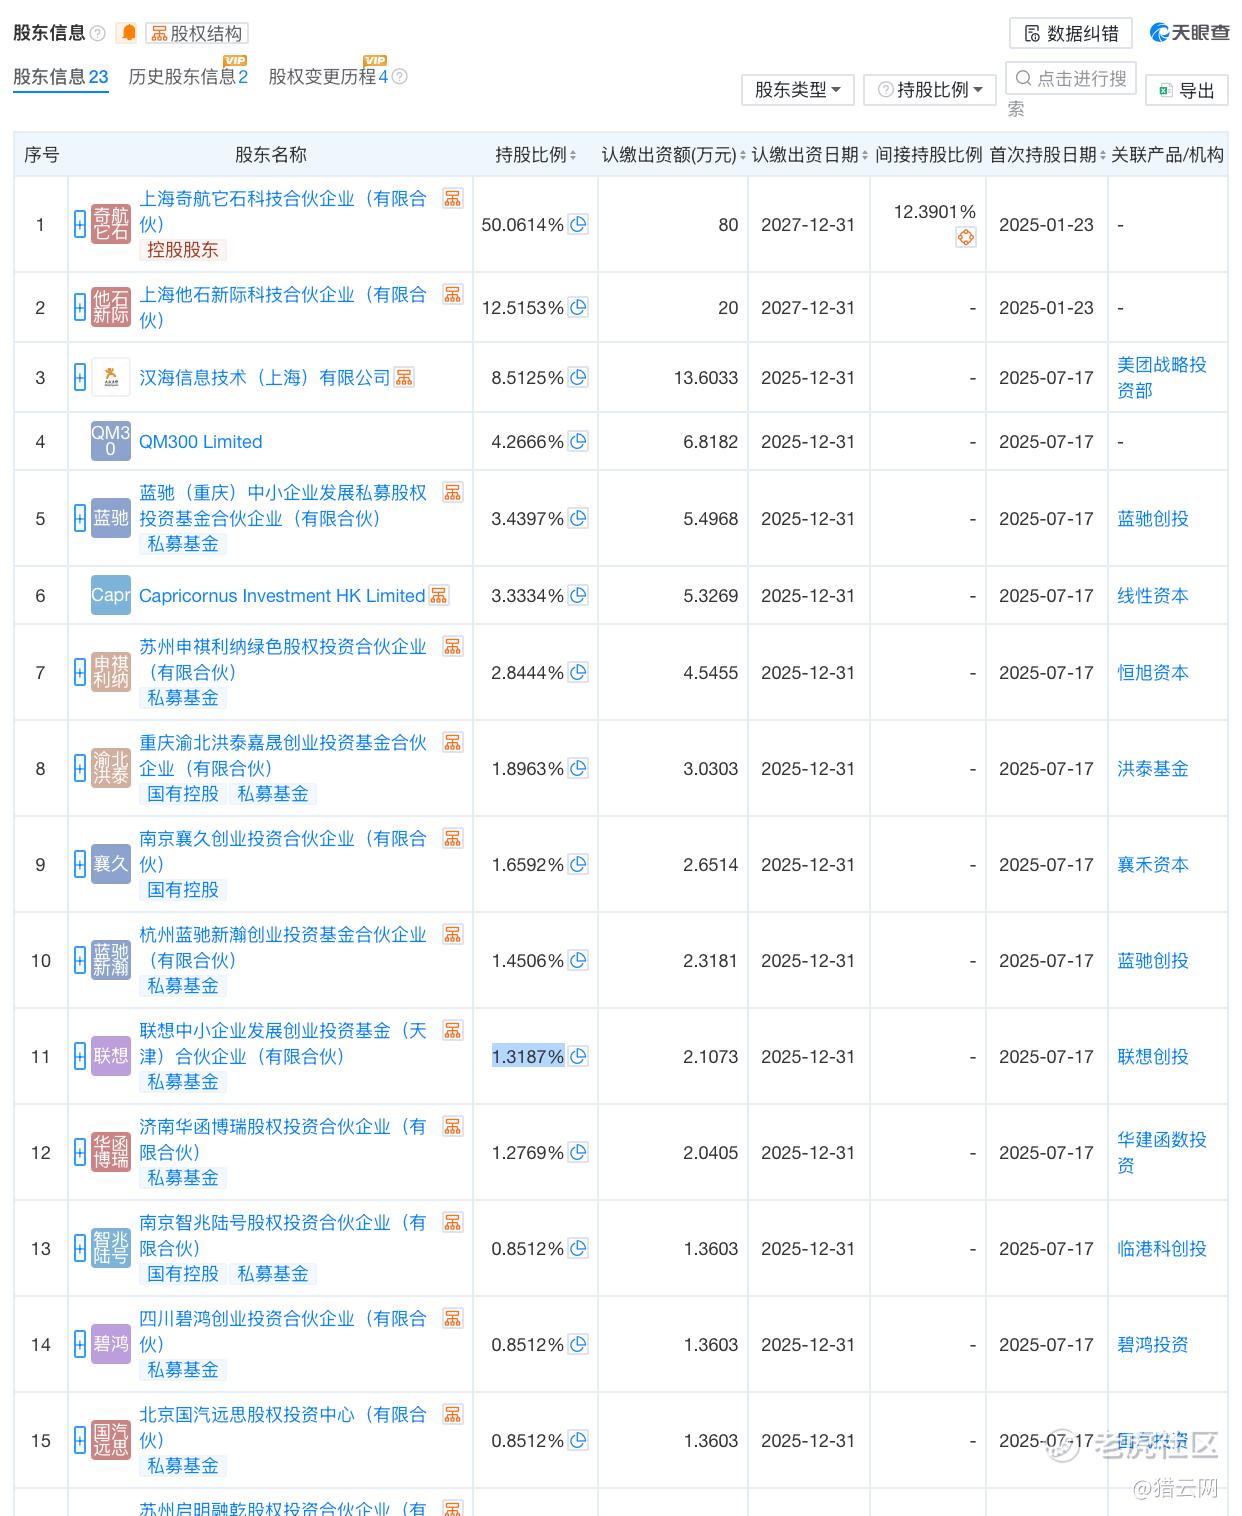Open 洪泰基金 related institution link
This screenshot has width=1242, height=1516.
(x=1153, y=769)
